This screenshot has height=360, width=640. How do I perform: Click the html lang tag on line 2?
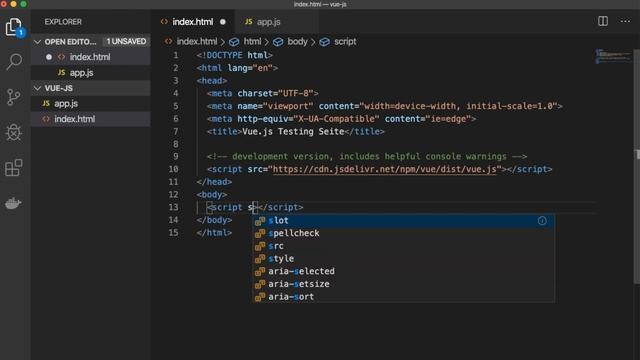[x=237, y=68]
